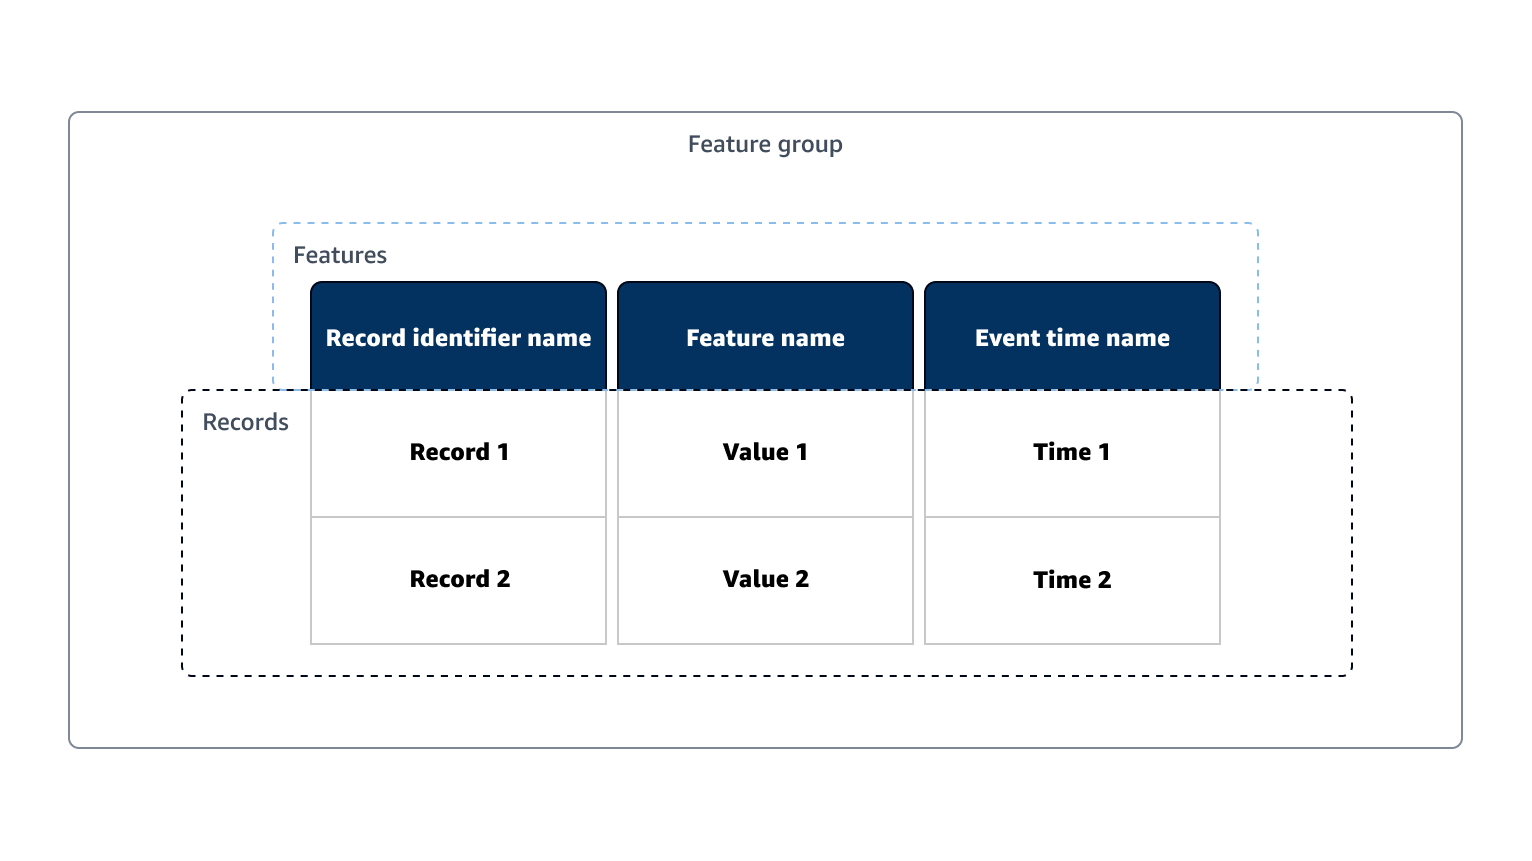Image resolution: width=1532 pixels, height=861 pixels.
Task: Click divider line between Record 1 and Record 2
Action: click(x=459, y=517)
